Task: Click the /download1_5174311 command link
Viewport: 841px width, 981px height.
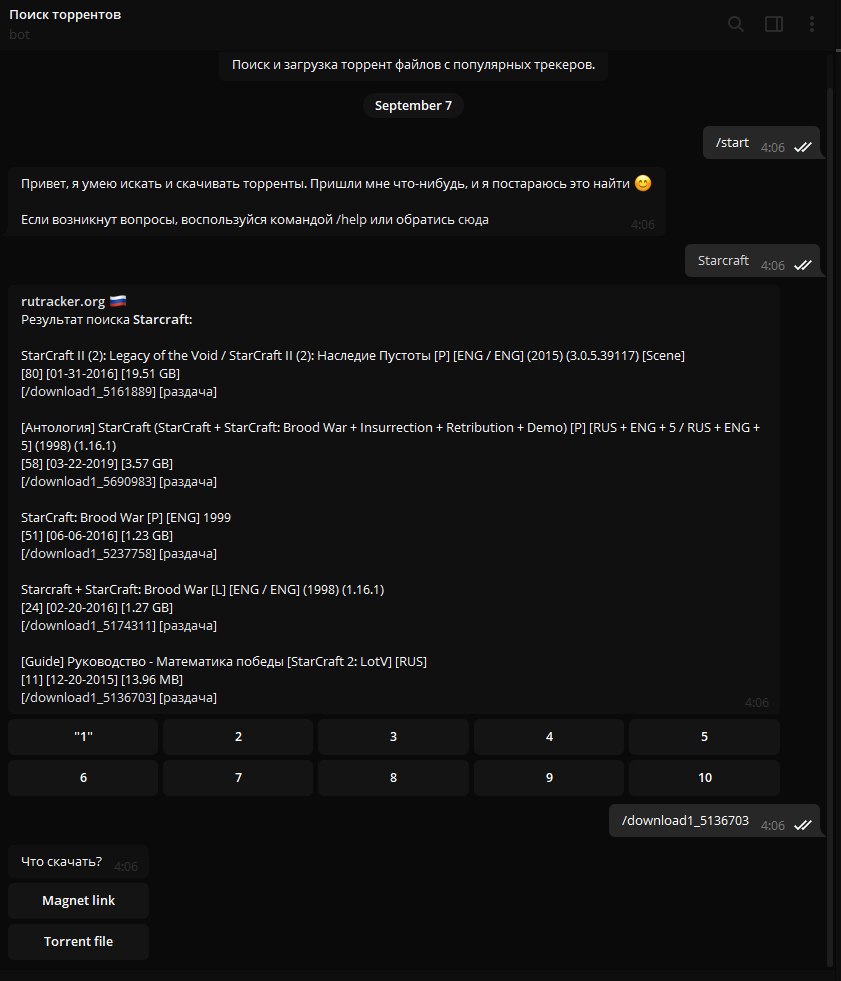Action: pos(90,626)
